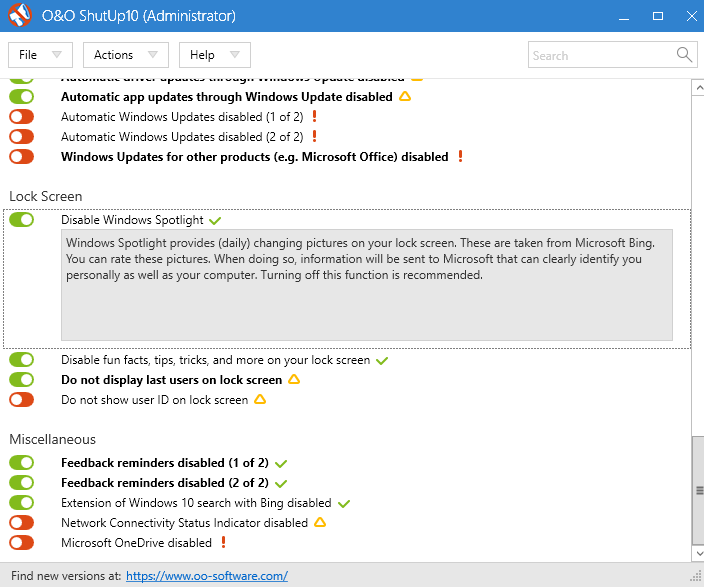Image resolution: width=704 pixels, height=587 pixels.
Task: Toggle the fun facts on lock screen switch
Action: point(22,360)
